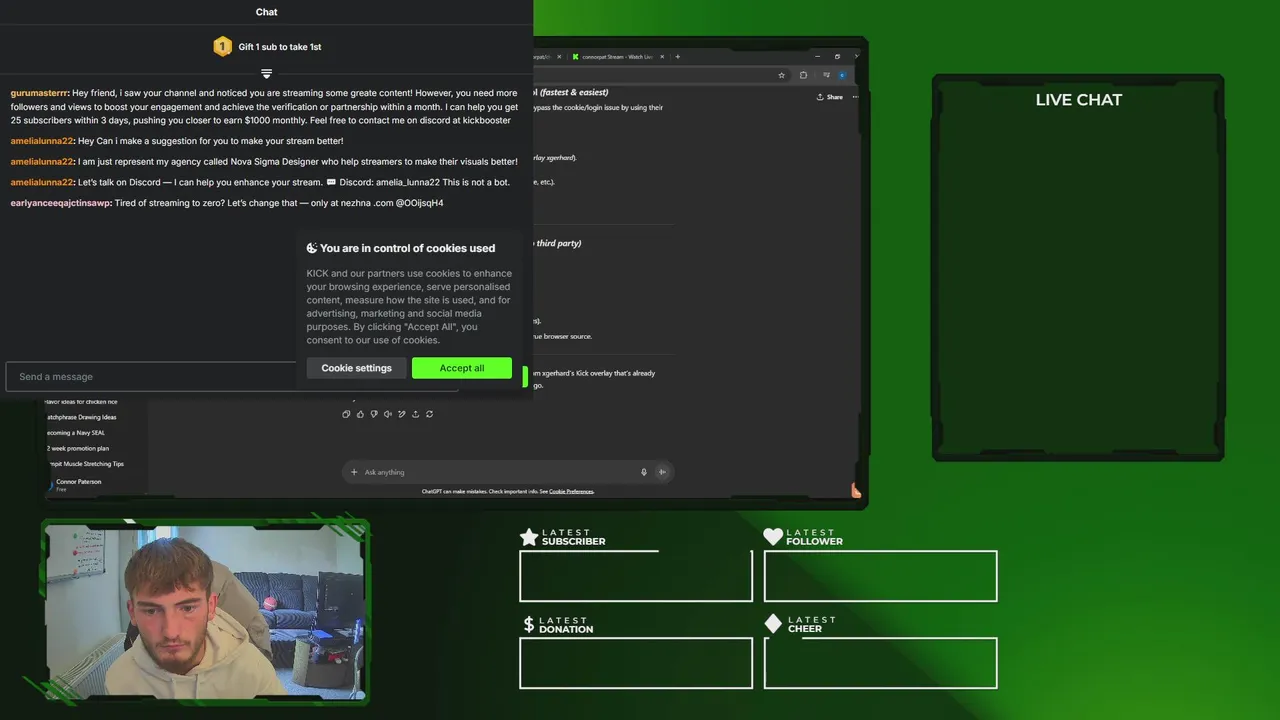
Task: Open 'Flavor ideas for chicken rice' chat
Action: pyautogui.click(x=82, y=402)
